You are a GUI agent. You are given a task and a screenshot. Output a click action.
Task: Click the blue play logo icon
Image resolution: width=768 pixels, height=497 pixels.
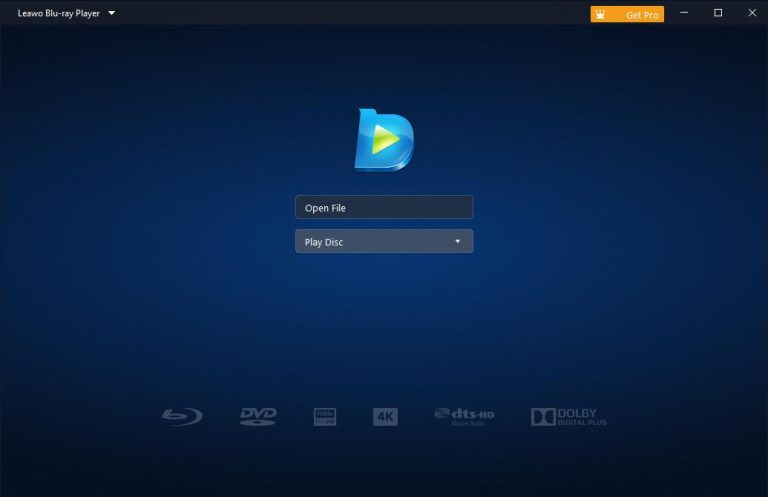tap(384, 140)
